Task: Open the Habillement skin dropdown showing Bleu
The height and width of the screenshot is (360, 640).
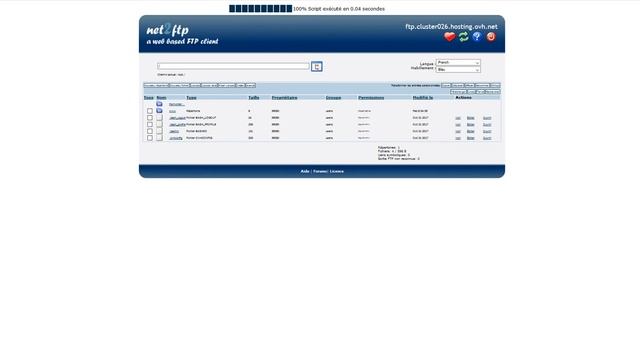Action: 458,70
